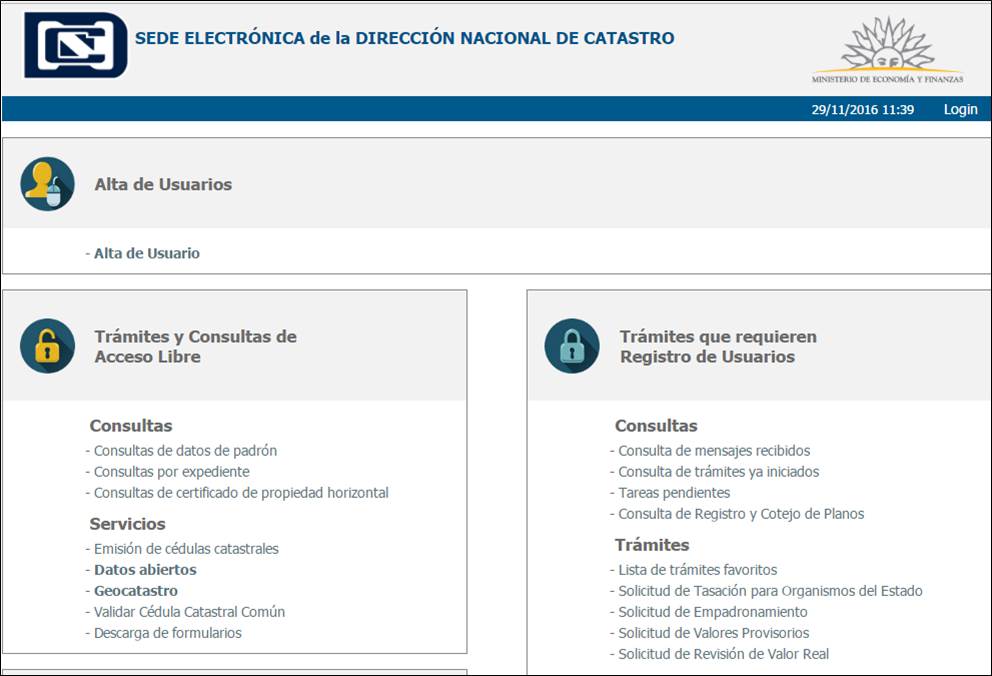Open the Login option
Image resolution: width=992 pixels, height=676 pixels.
click(960, 109)
